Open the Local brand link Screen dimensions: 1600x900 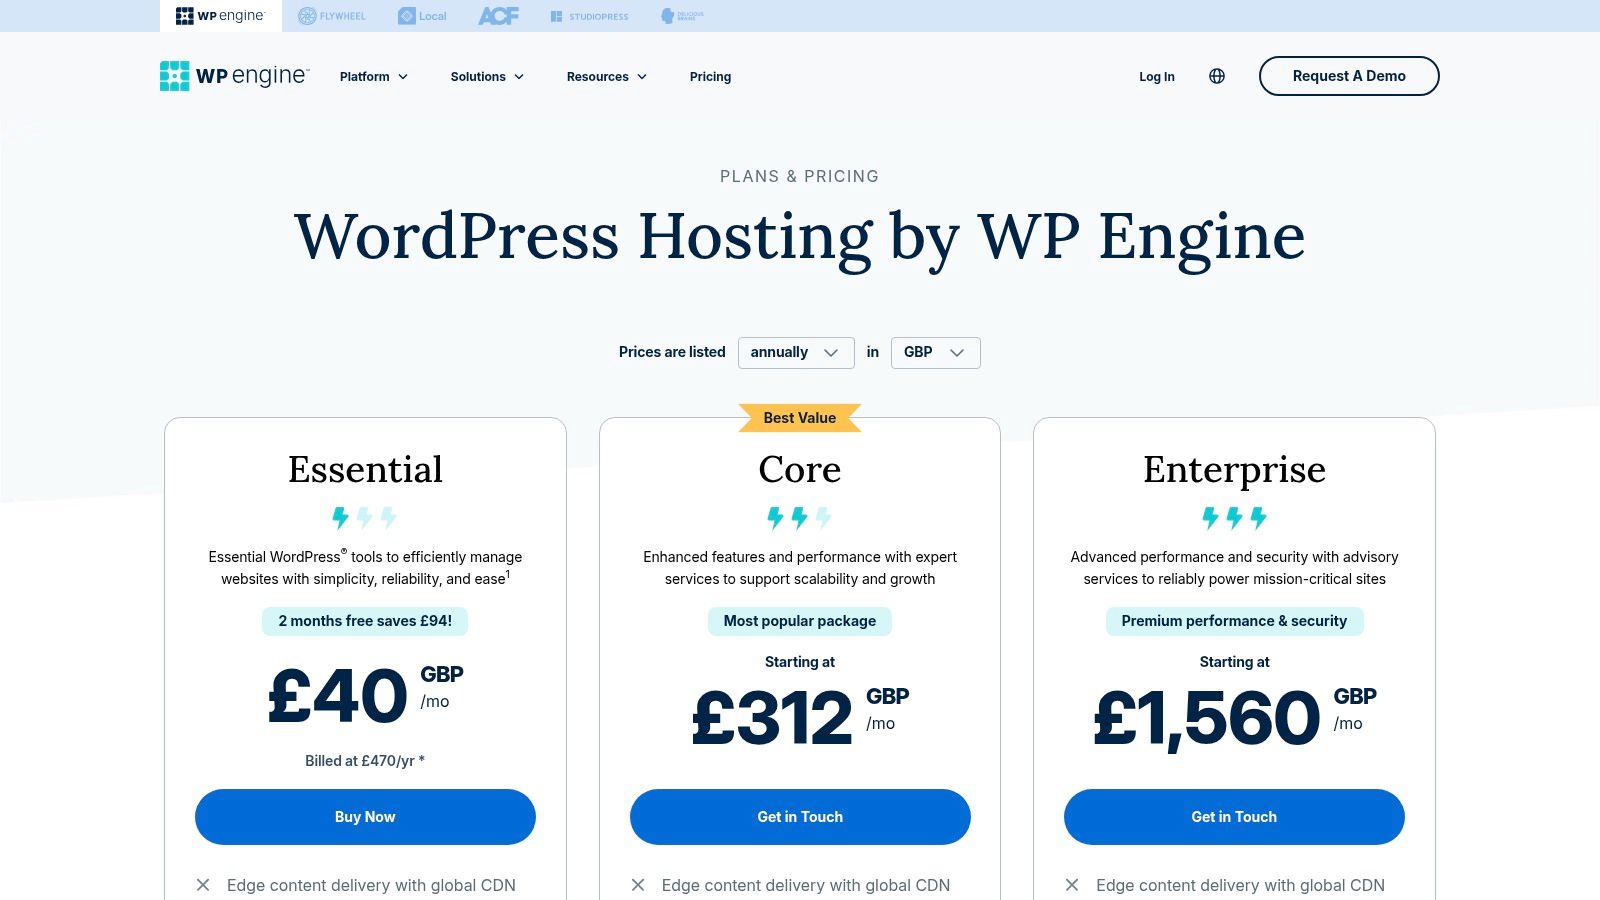coord(422,16)
